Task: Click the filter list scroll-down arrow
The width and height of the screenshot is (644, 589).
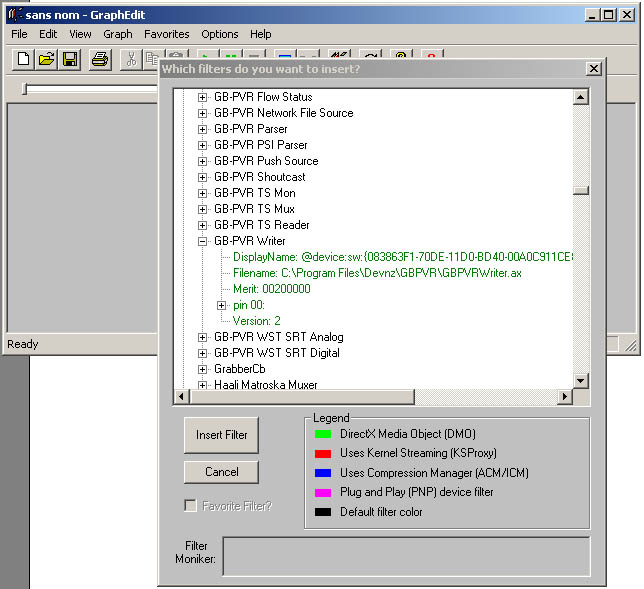Action: point(580,381)
